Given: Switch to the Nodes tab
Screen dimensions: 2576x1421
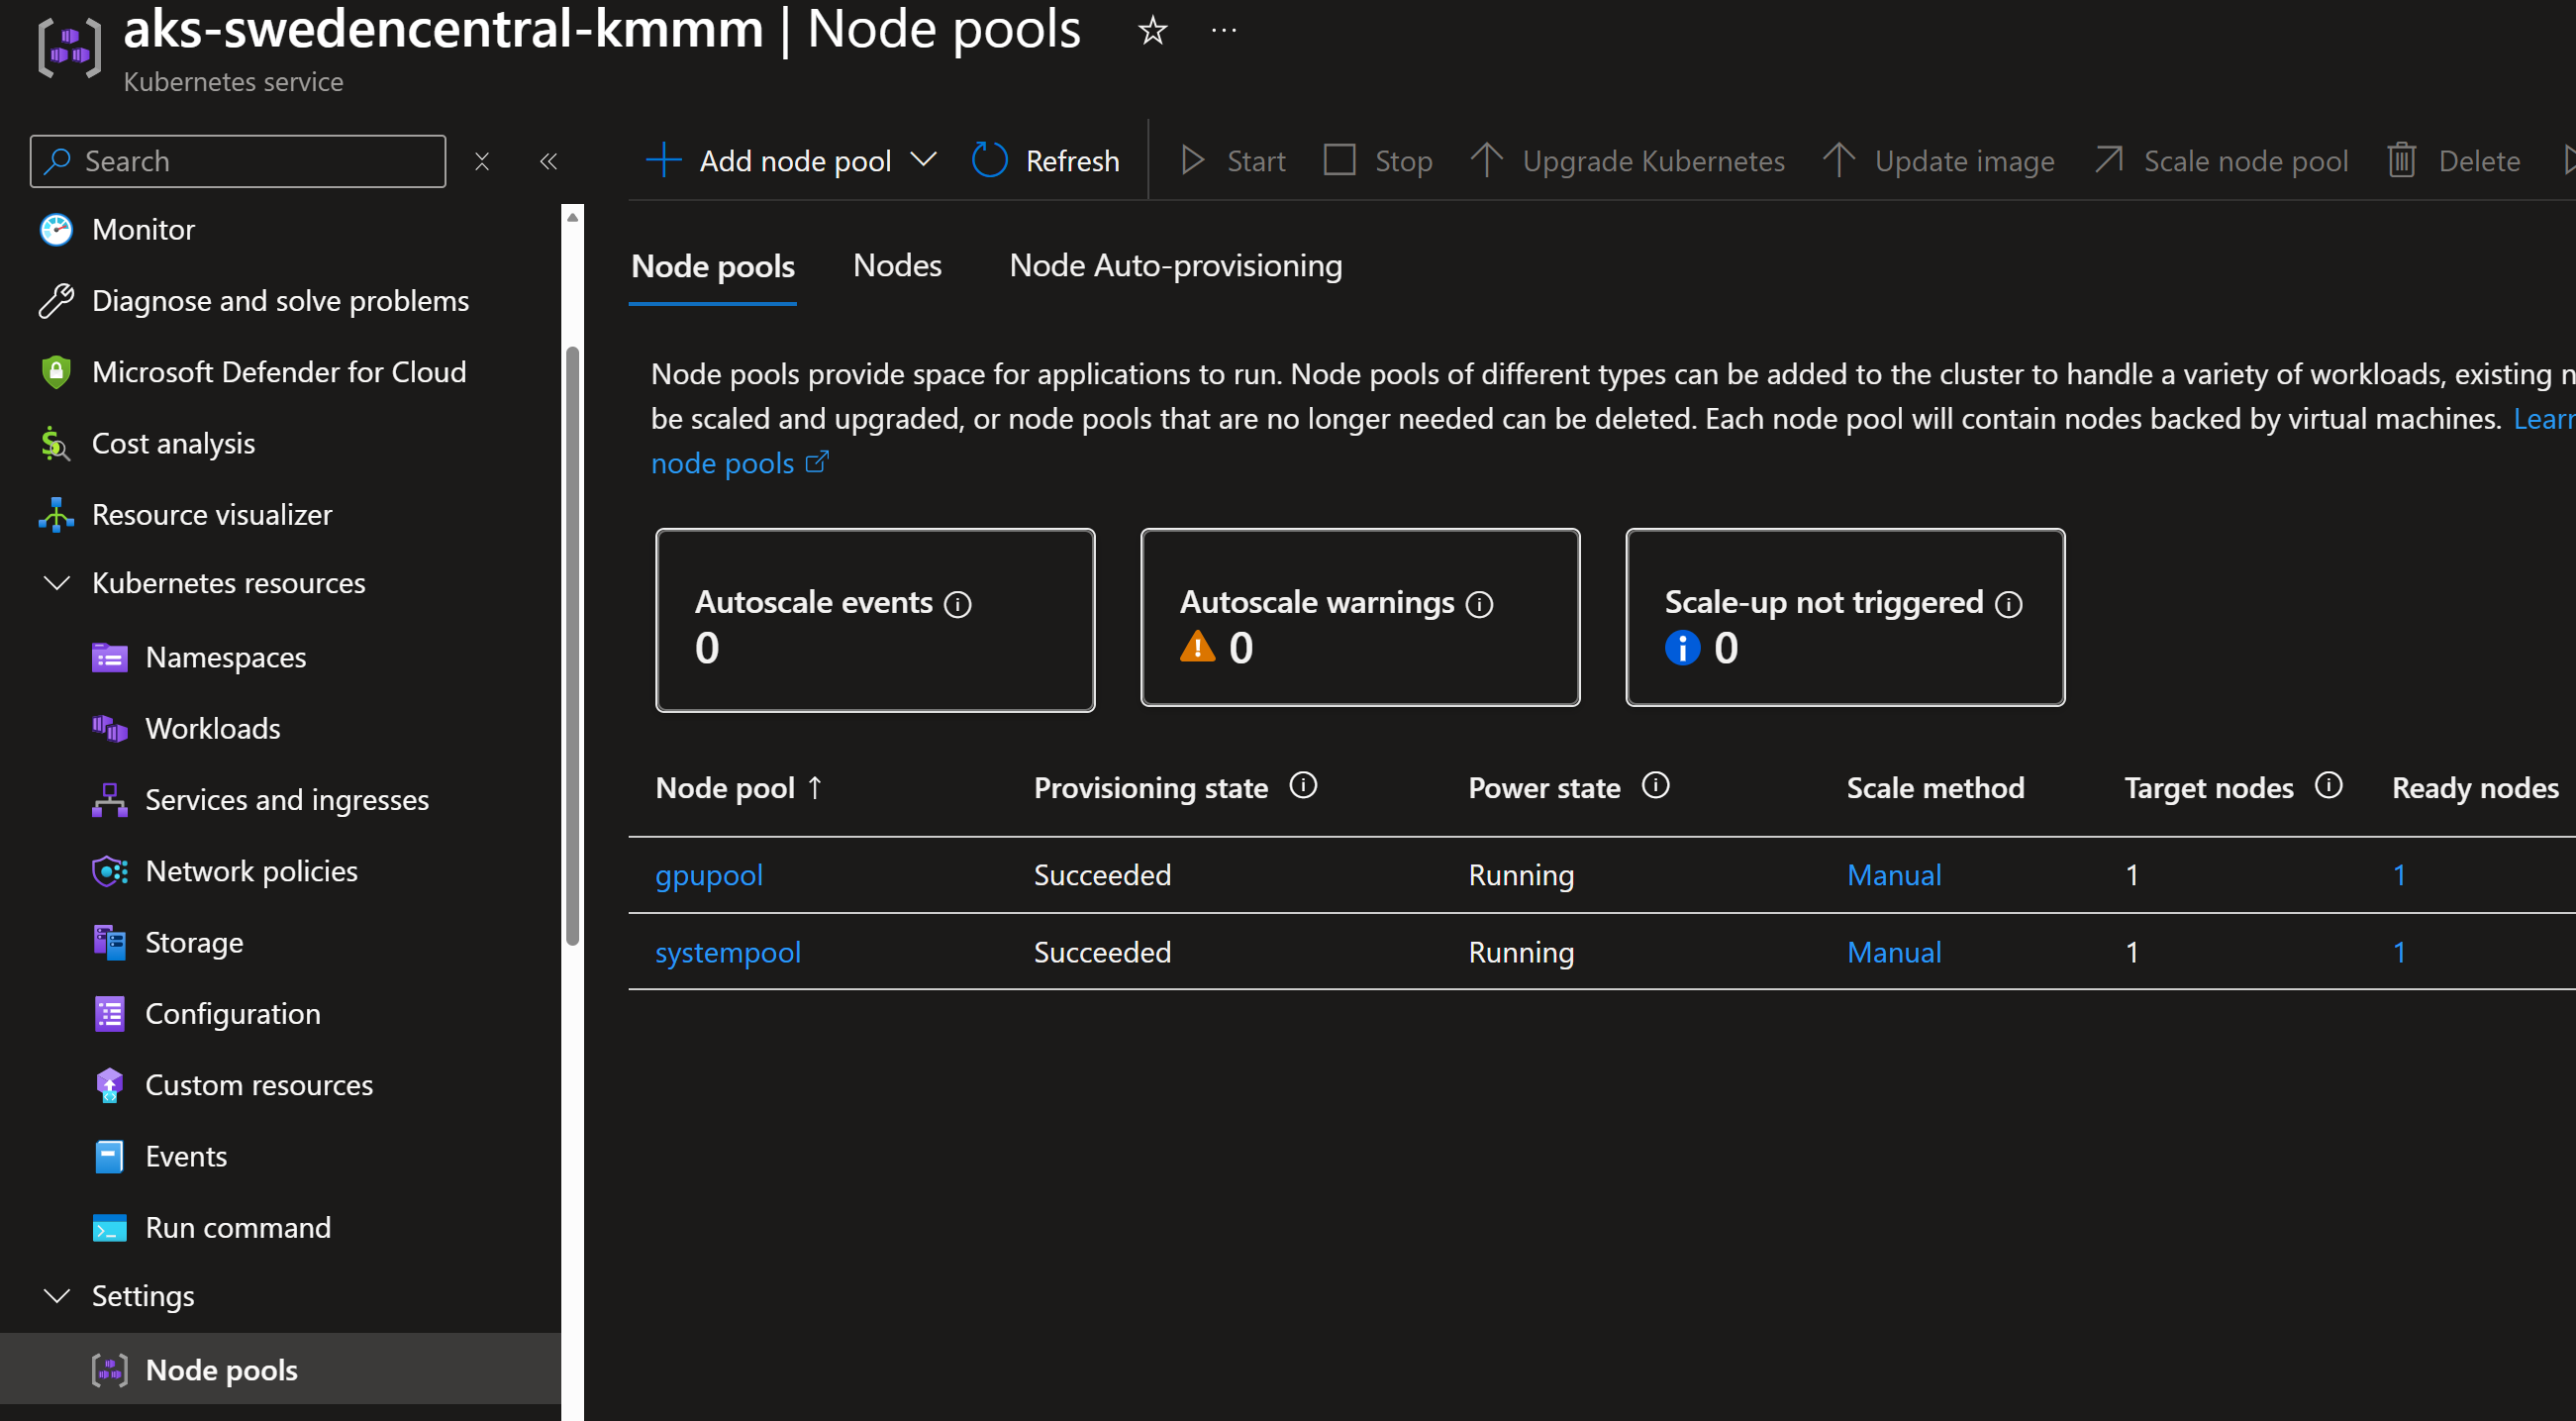Looking at the screenshot, I should (896, 265).
